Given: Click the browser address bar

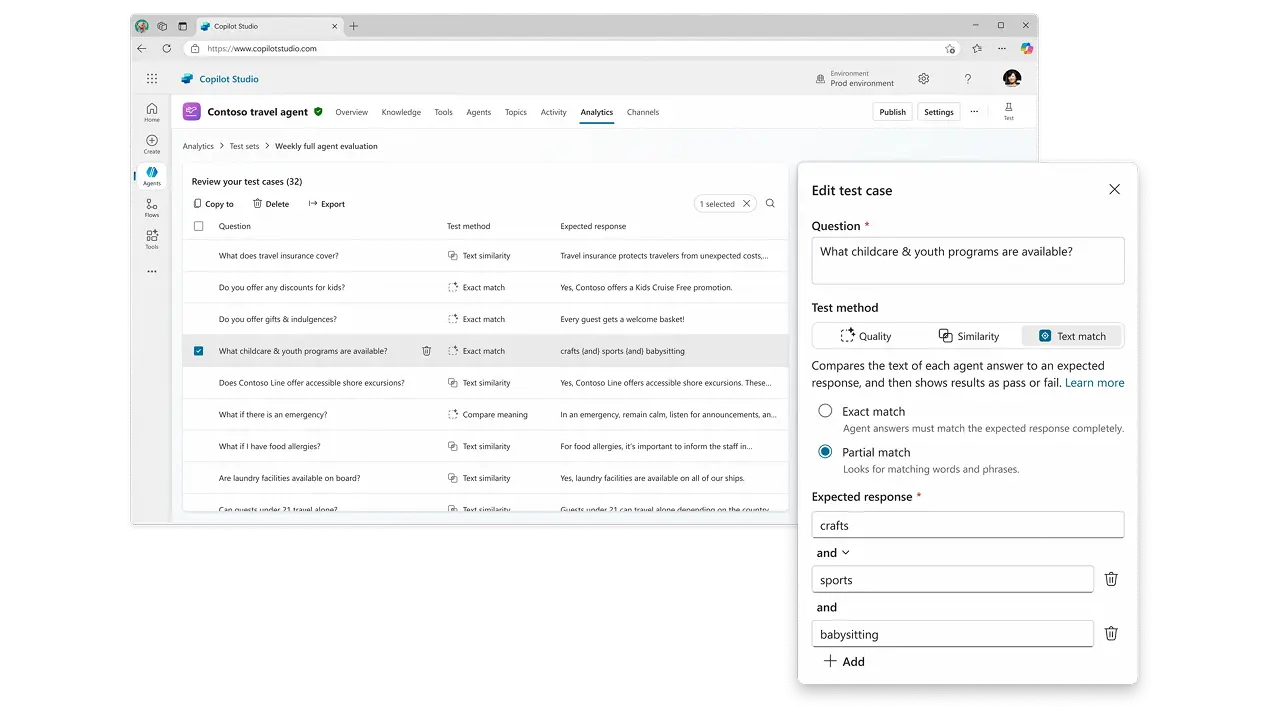Looking at the screenshot, I should tap(570, 48).
